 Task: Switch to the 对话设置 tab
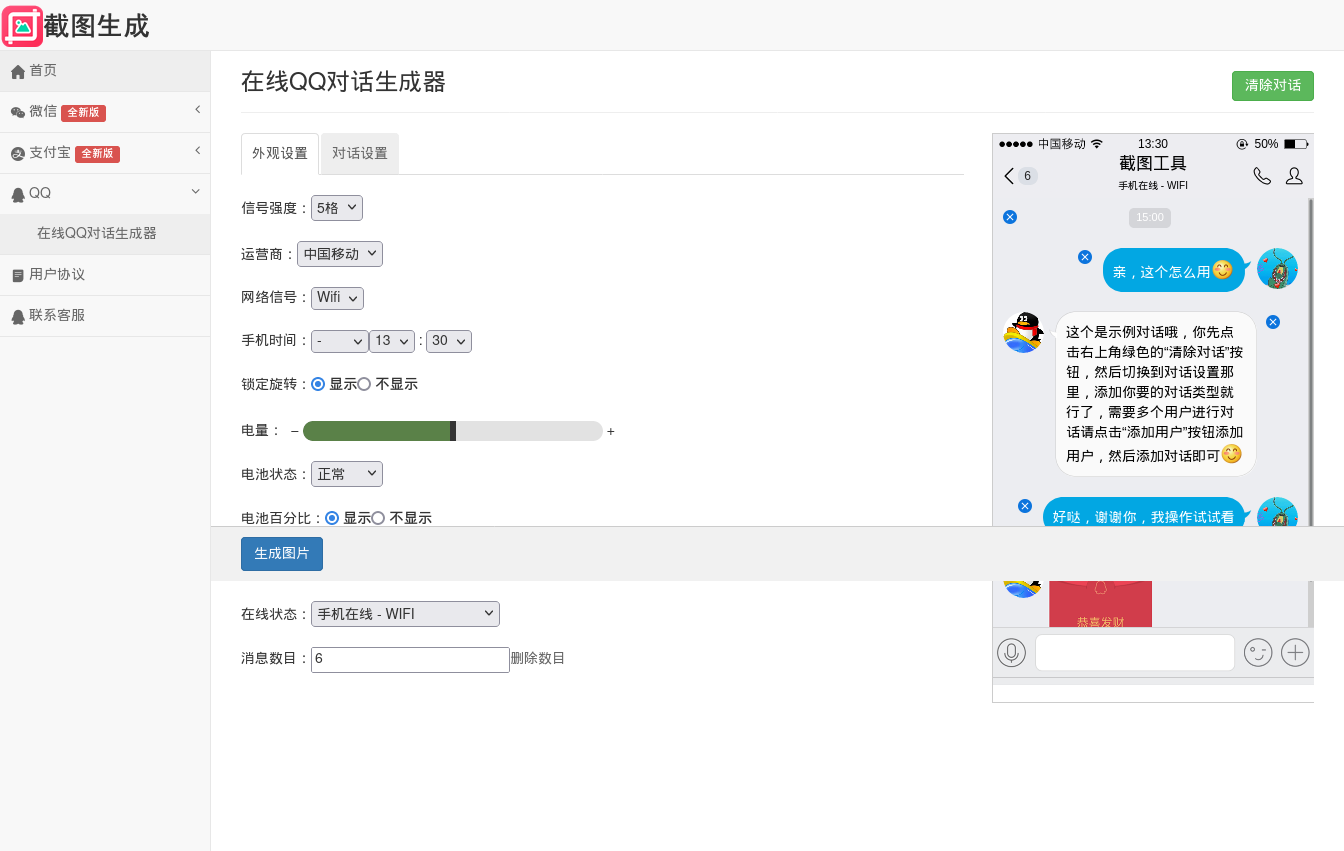pyautogui.click(x=360, y=154)
